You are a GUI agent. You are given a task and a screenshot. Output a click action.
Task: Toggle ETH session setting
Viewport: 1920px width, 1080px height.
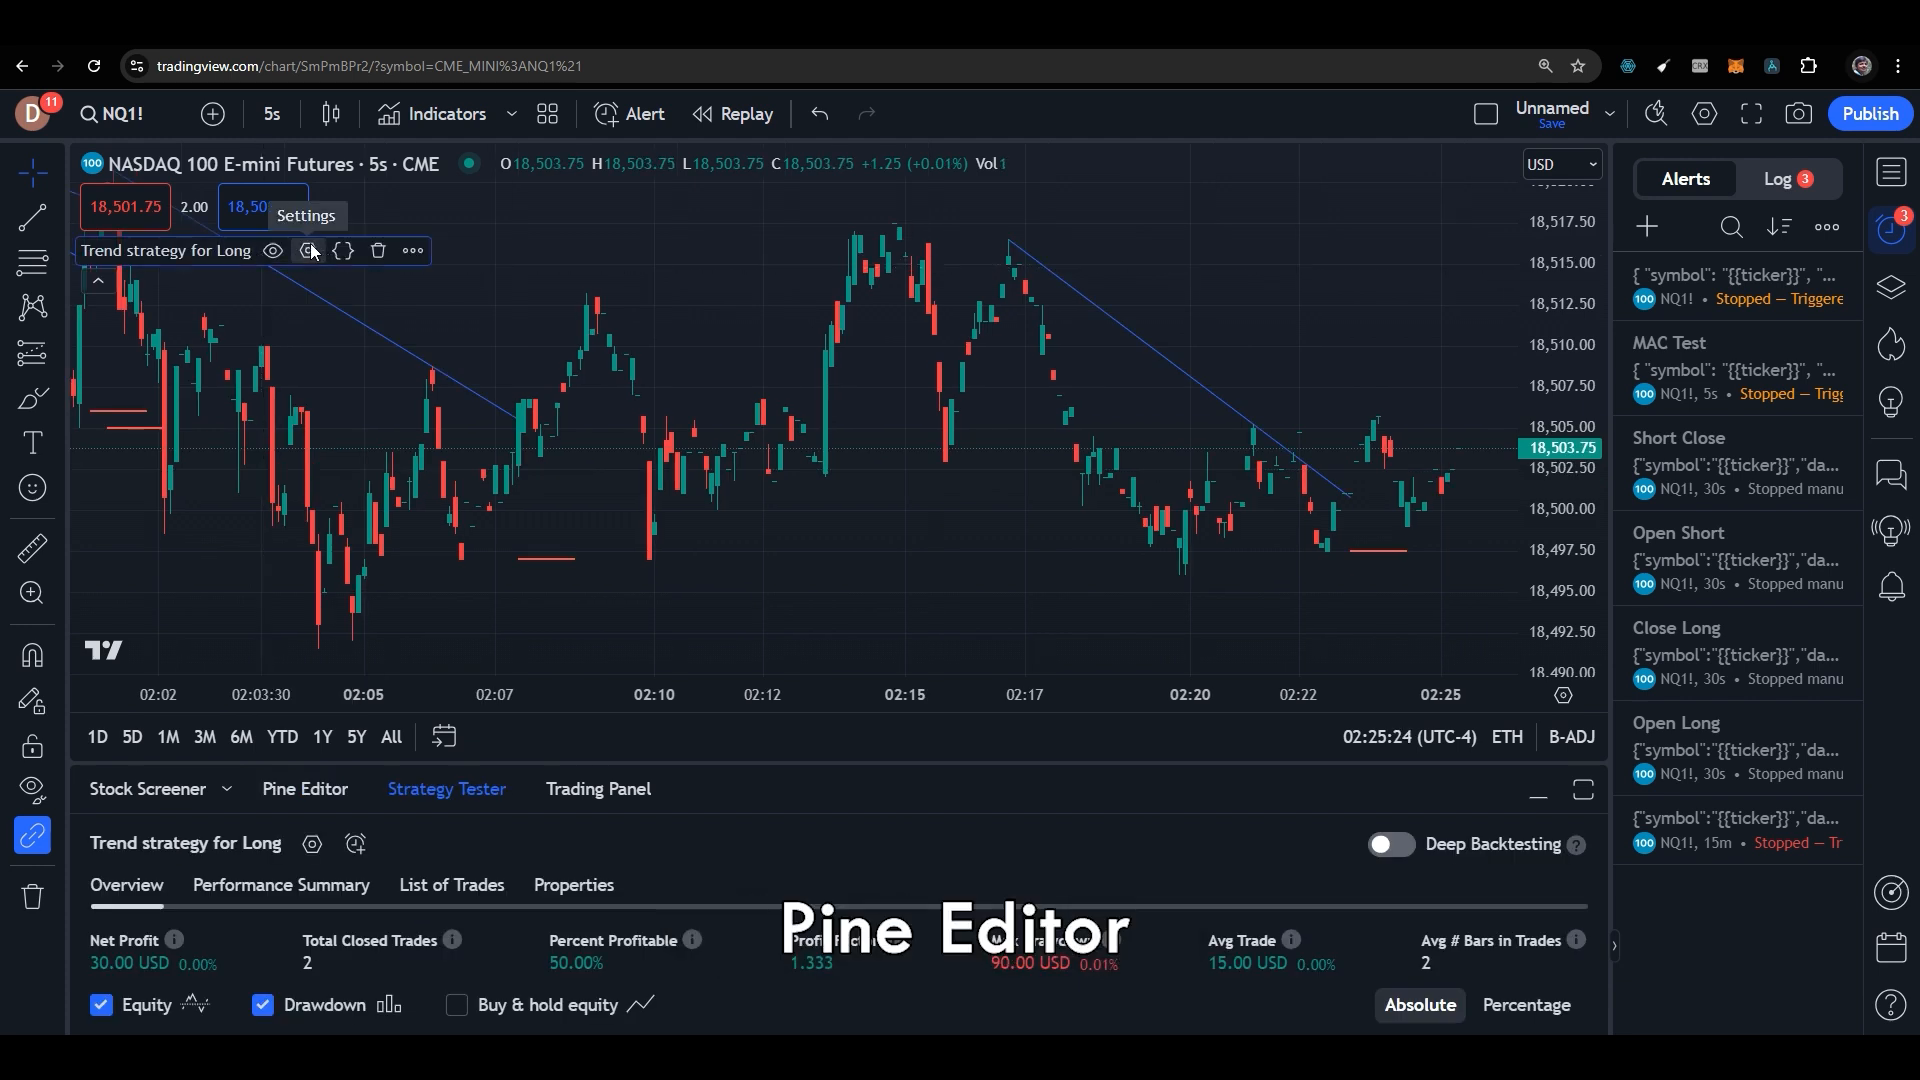pyautogui.click(x=1507, y=737)
